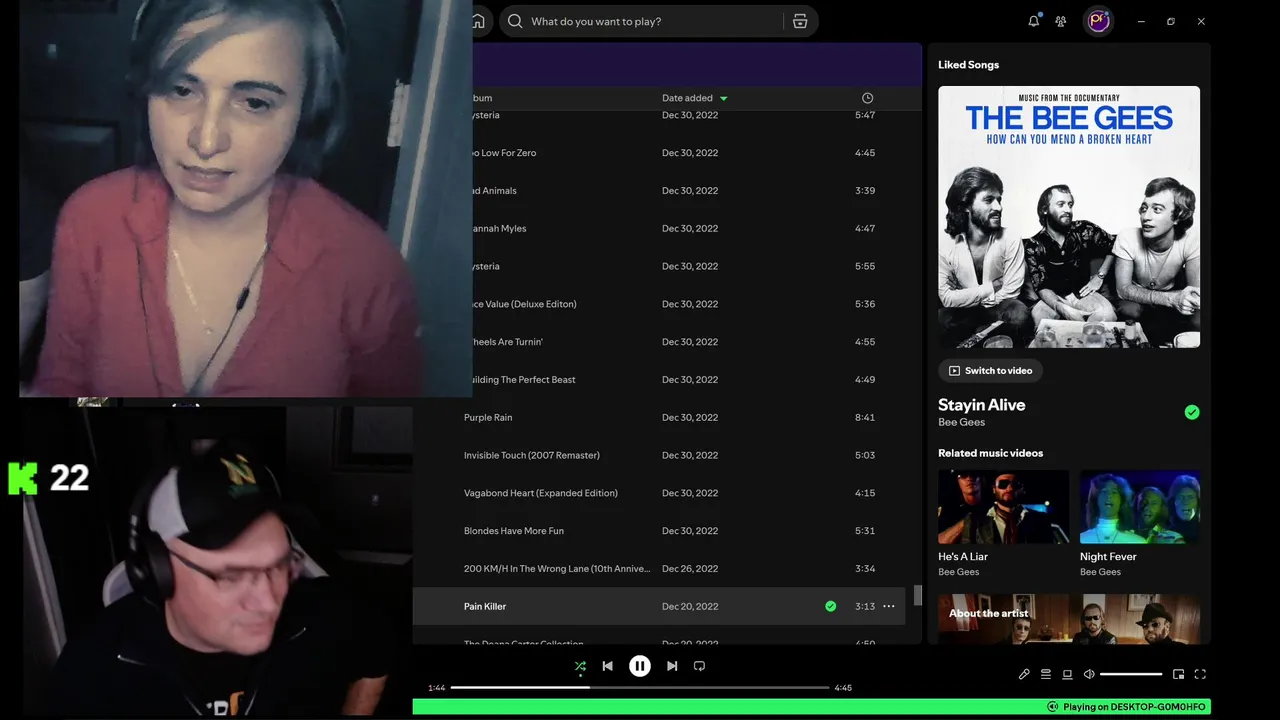
Task: Select the Purple Rain row
Action: tap(660, 417)
